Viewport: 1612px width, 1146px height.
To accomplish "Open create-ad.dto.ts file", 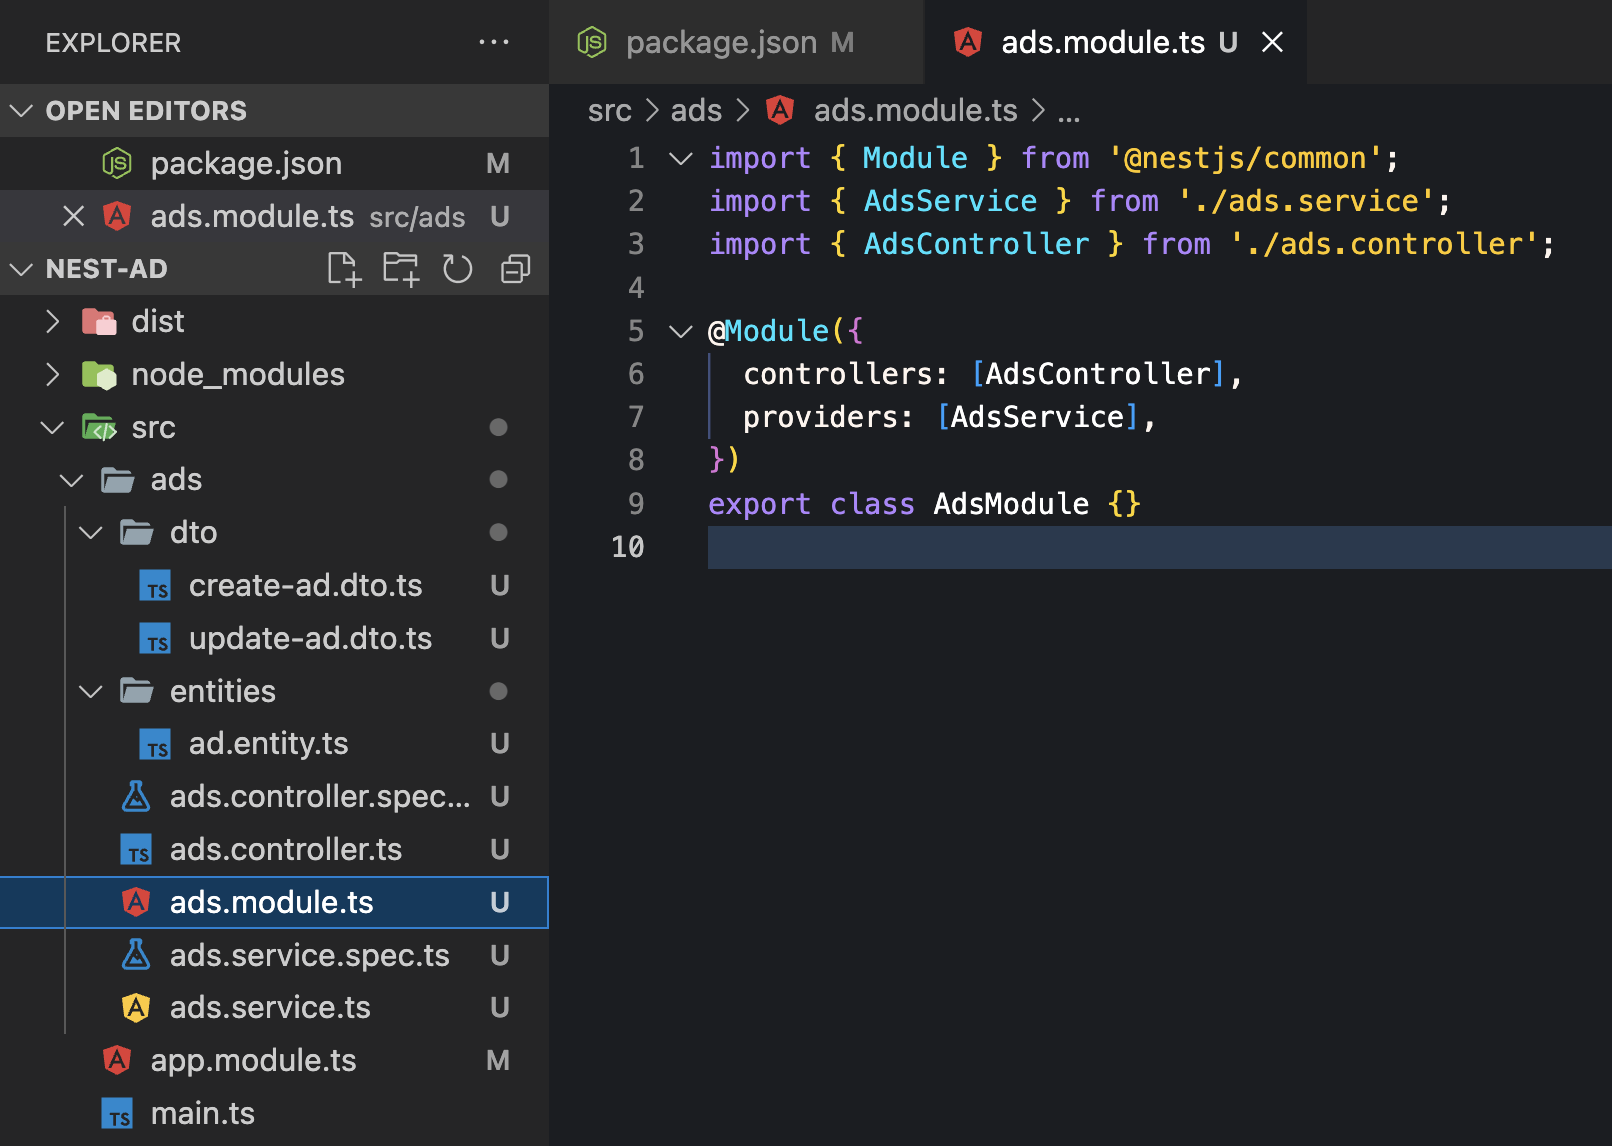I will tap(274, 585).
